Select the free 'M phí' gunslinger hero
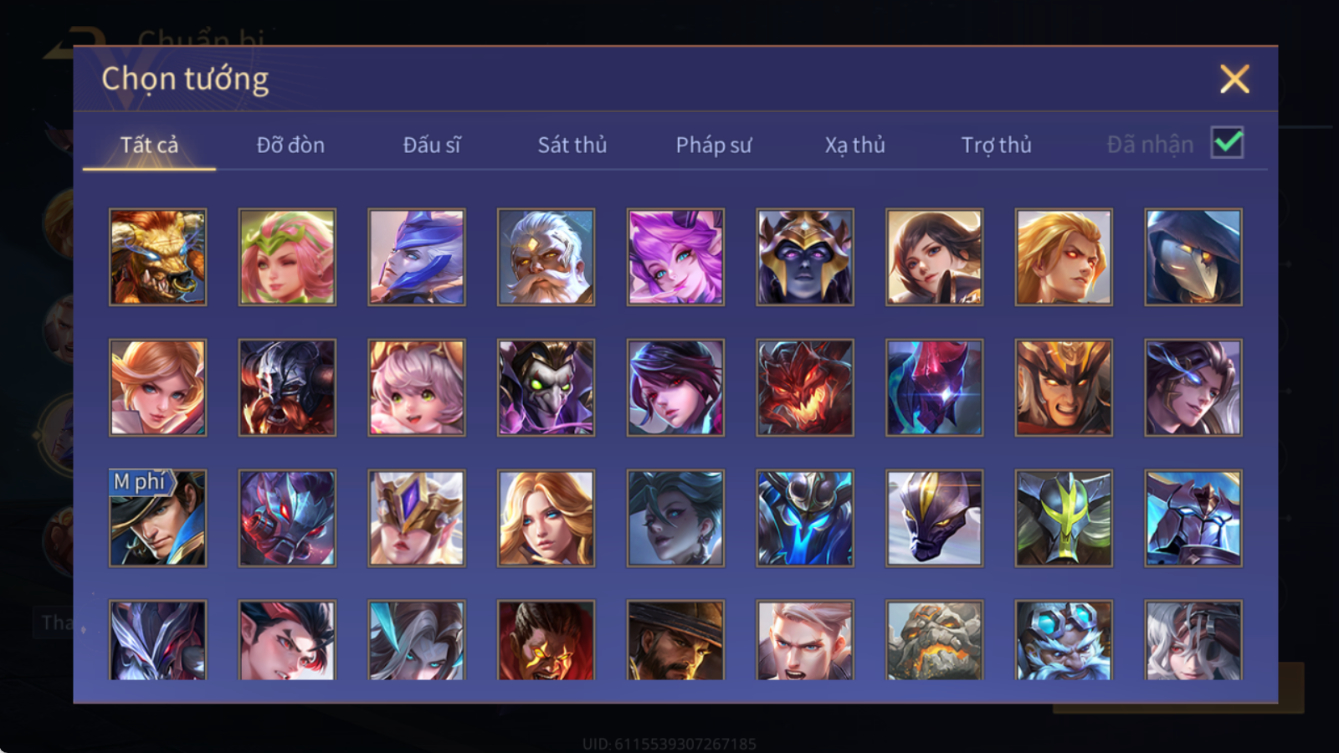This screenshot has width=1339, height=753. [x=158, y=518]
